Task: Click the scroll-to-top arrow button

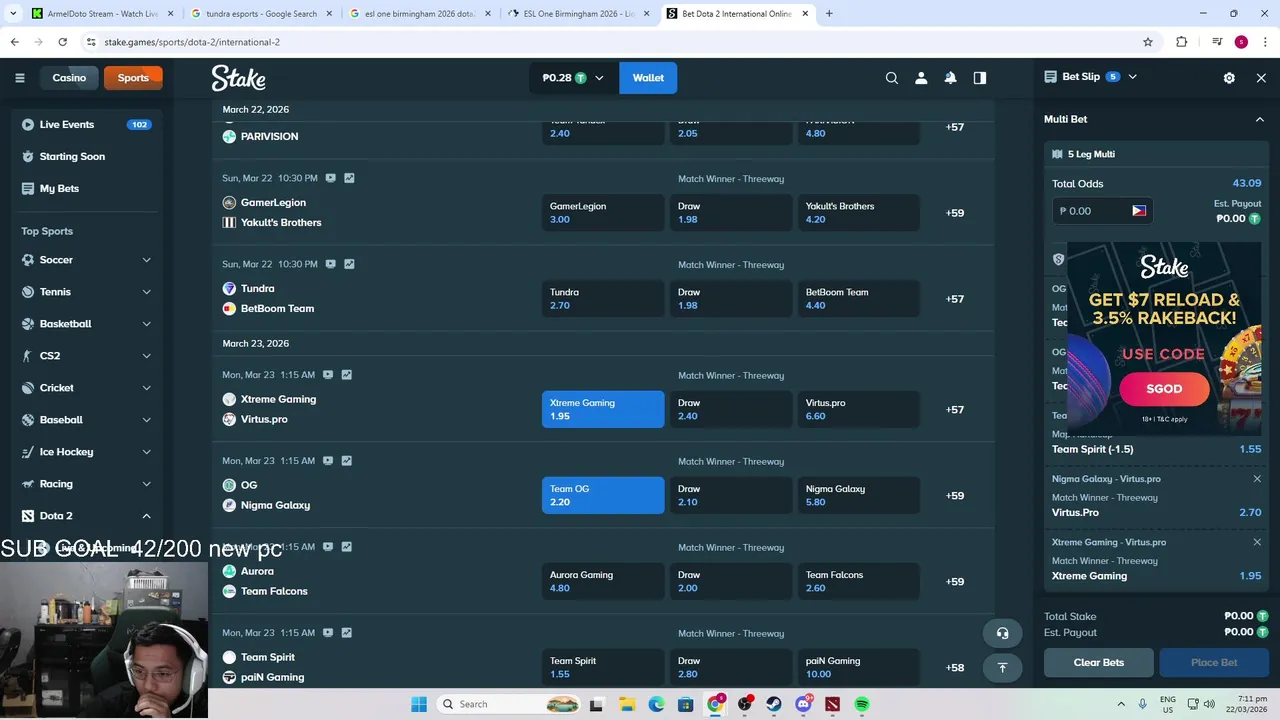Action: point(1002,667)
